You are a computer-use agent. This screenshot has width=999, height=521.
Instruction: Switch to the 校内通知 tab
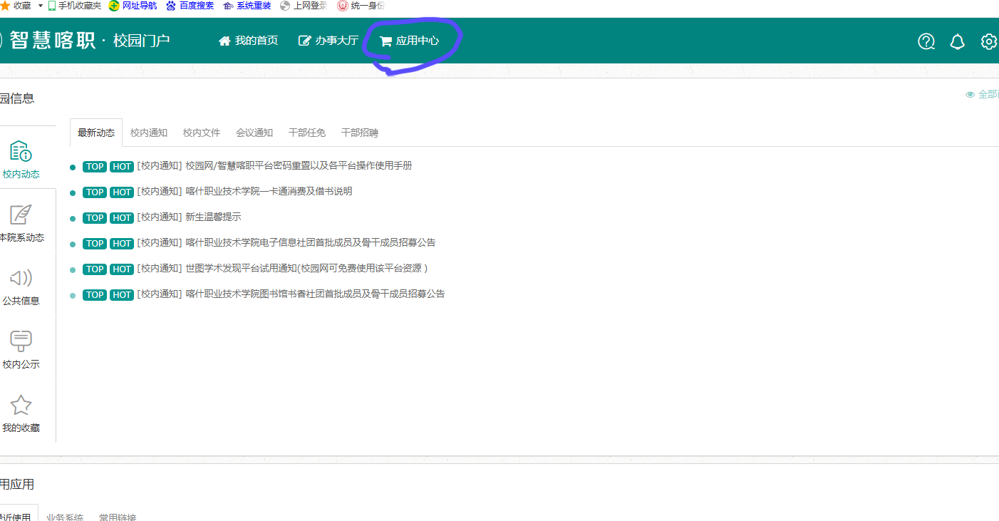148,132
